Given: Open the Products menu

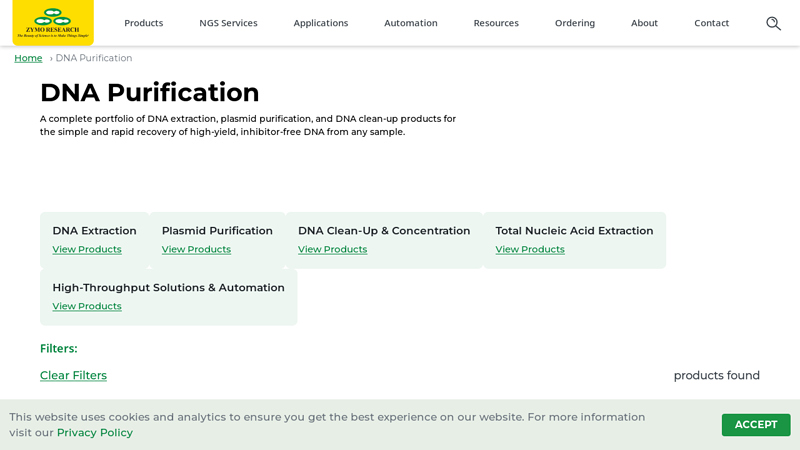Looking at the screenshot, I should (143, 23).
